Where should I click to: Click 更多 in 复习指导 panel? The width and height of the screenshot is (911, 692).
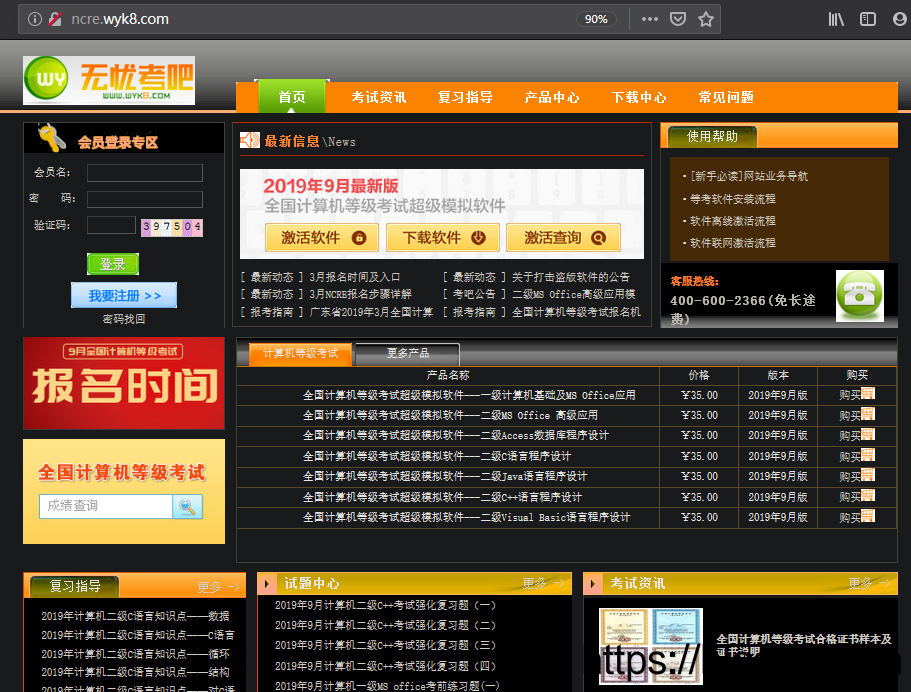pyautogui.click(x=218, y=587)
